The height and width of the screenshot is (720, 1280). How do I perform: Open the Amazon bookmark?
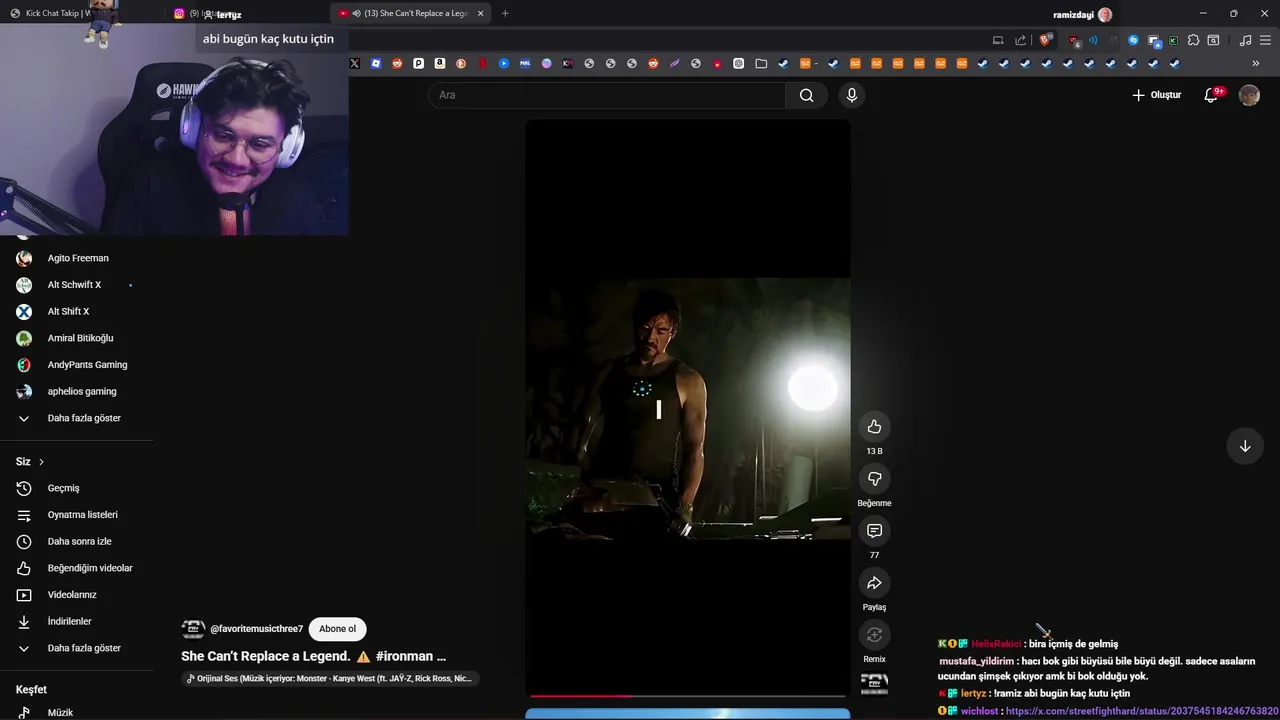tap(440, 63)
